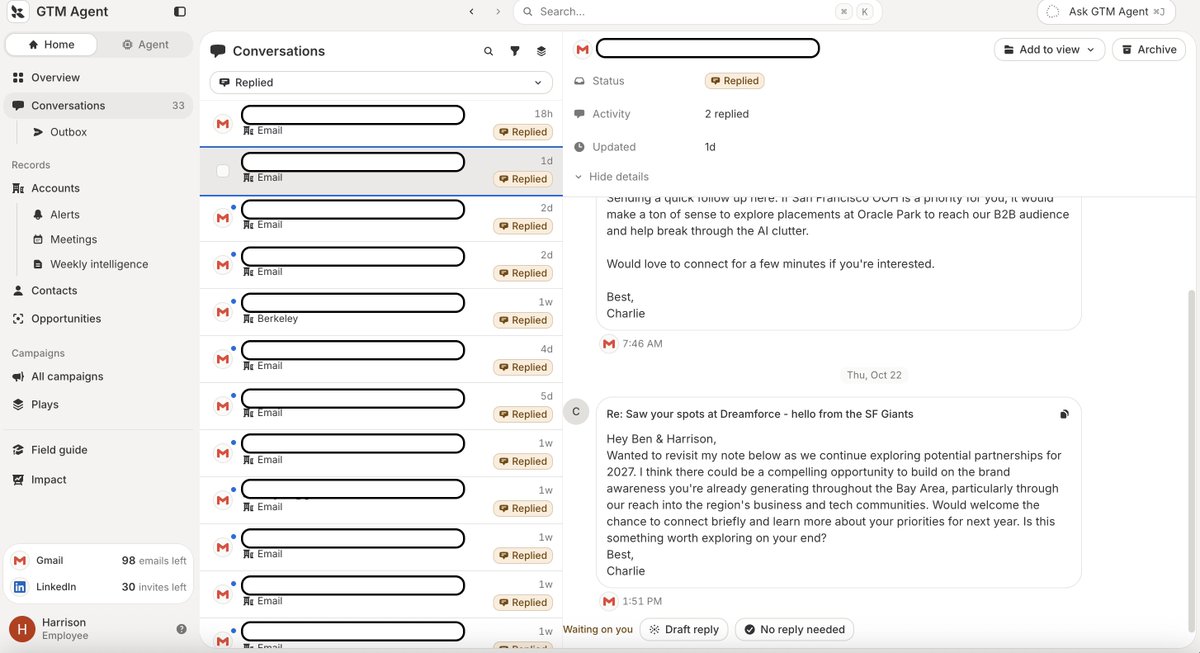Click the layers grouping icon in Conversations header
Viewport: 1200px width, 653px height.
(541, 51)
